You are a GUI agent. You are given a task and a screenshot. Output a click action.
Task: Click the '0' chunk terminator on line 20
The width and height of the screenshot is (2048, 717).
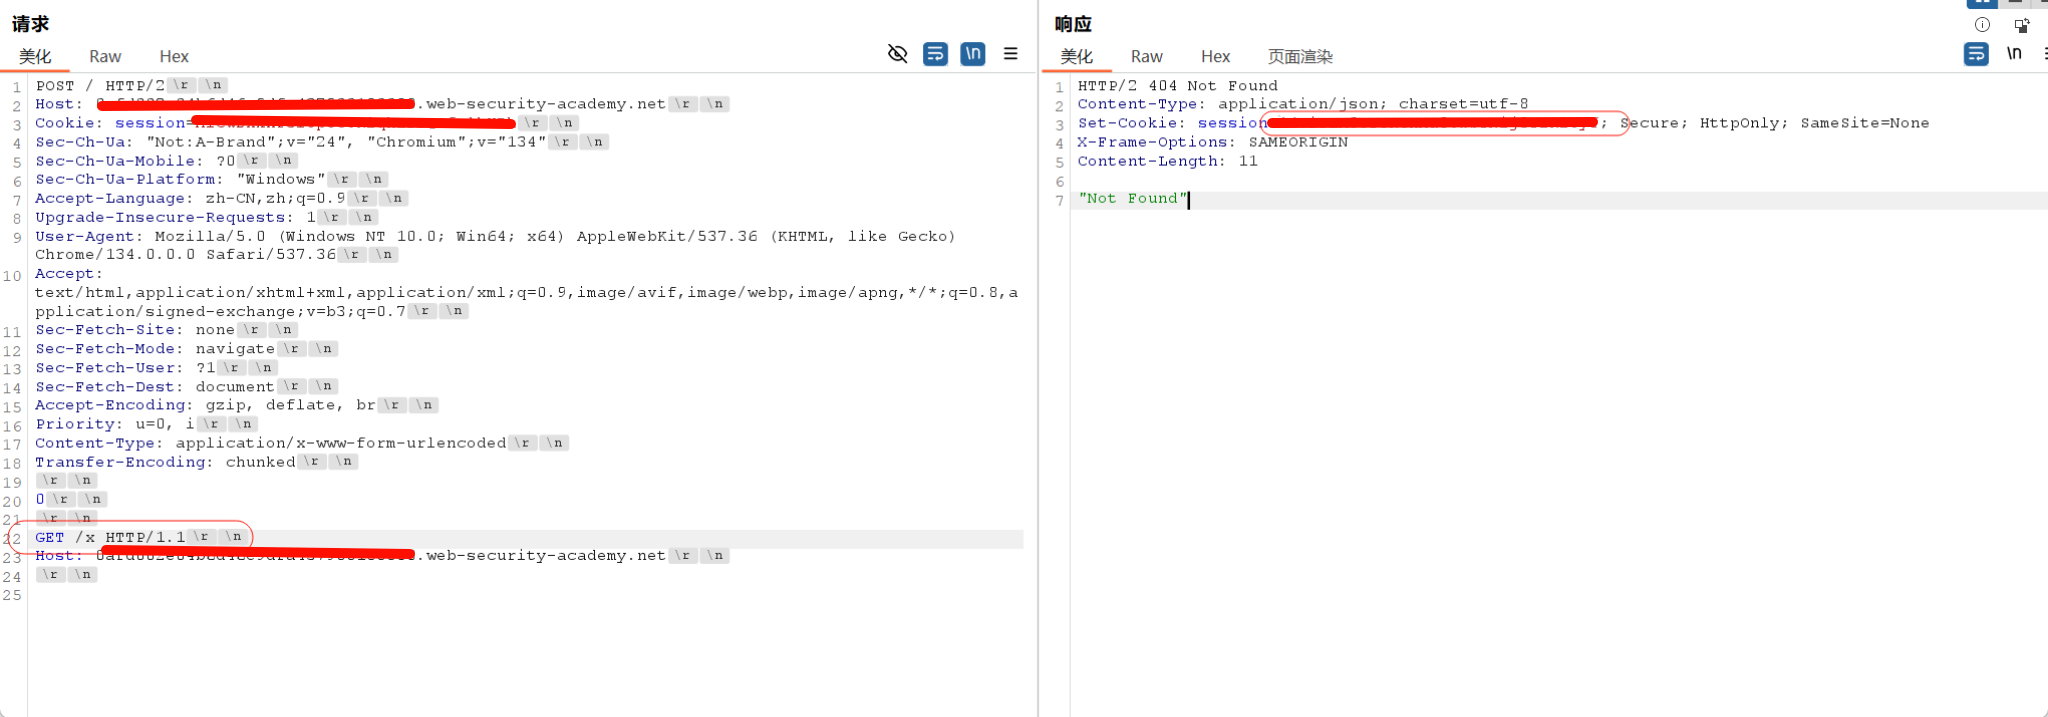pyautogui.click(x=40, y=499)
